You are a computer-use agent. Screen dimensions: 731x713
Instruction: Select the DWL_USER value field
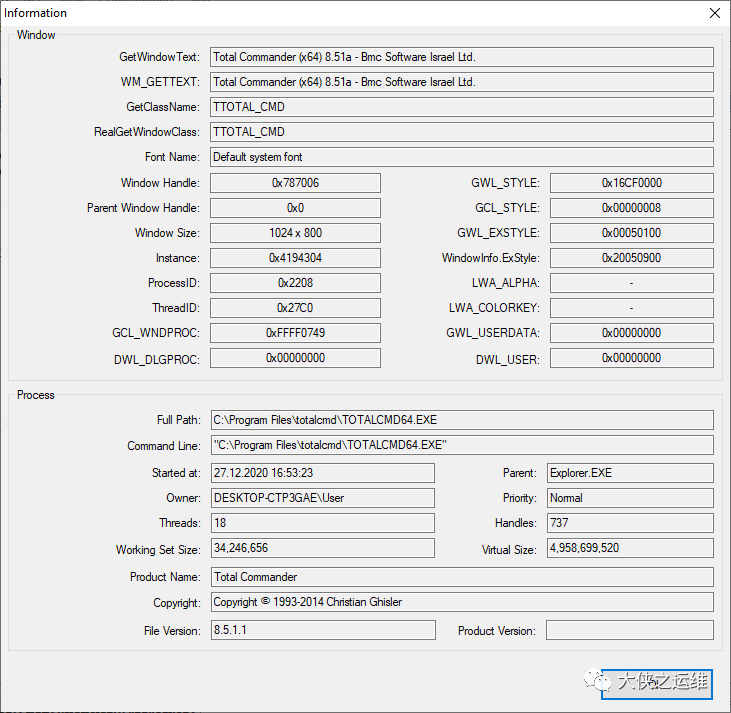coord(632,358)
